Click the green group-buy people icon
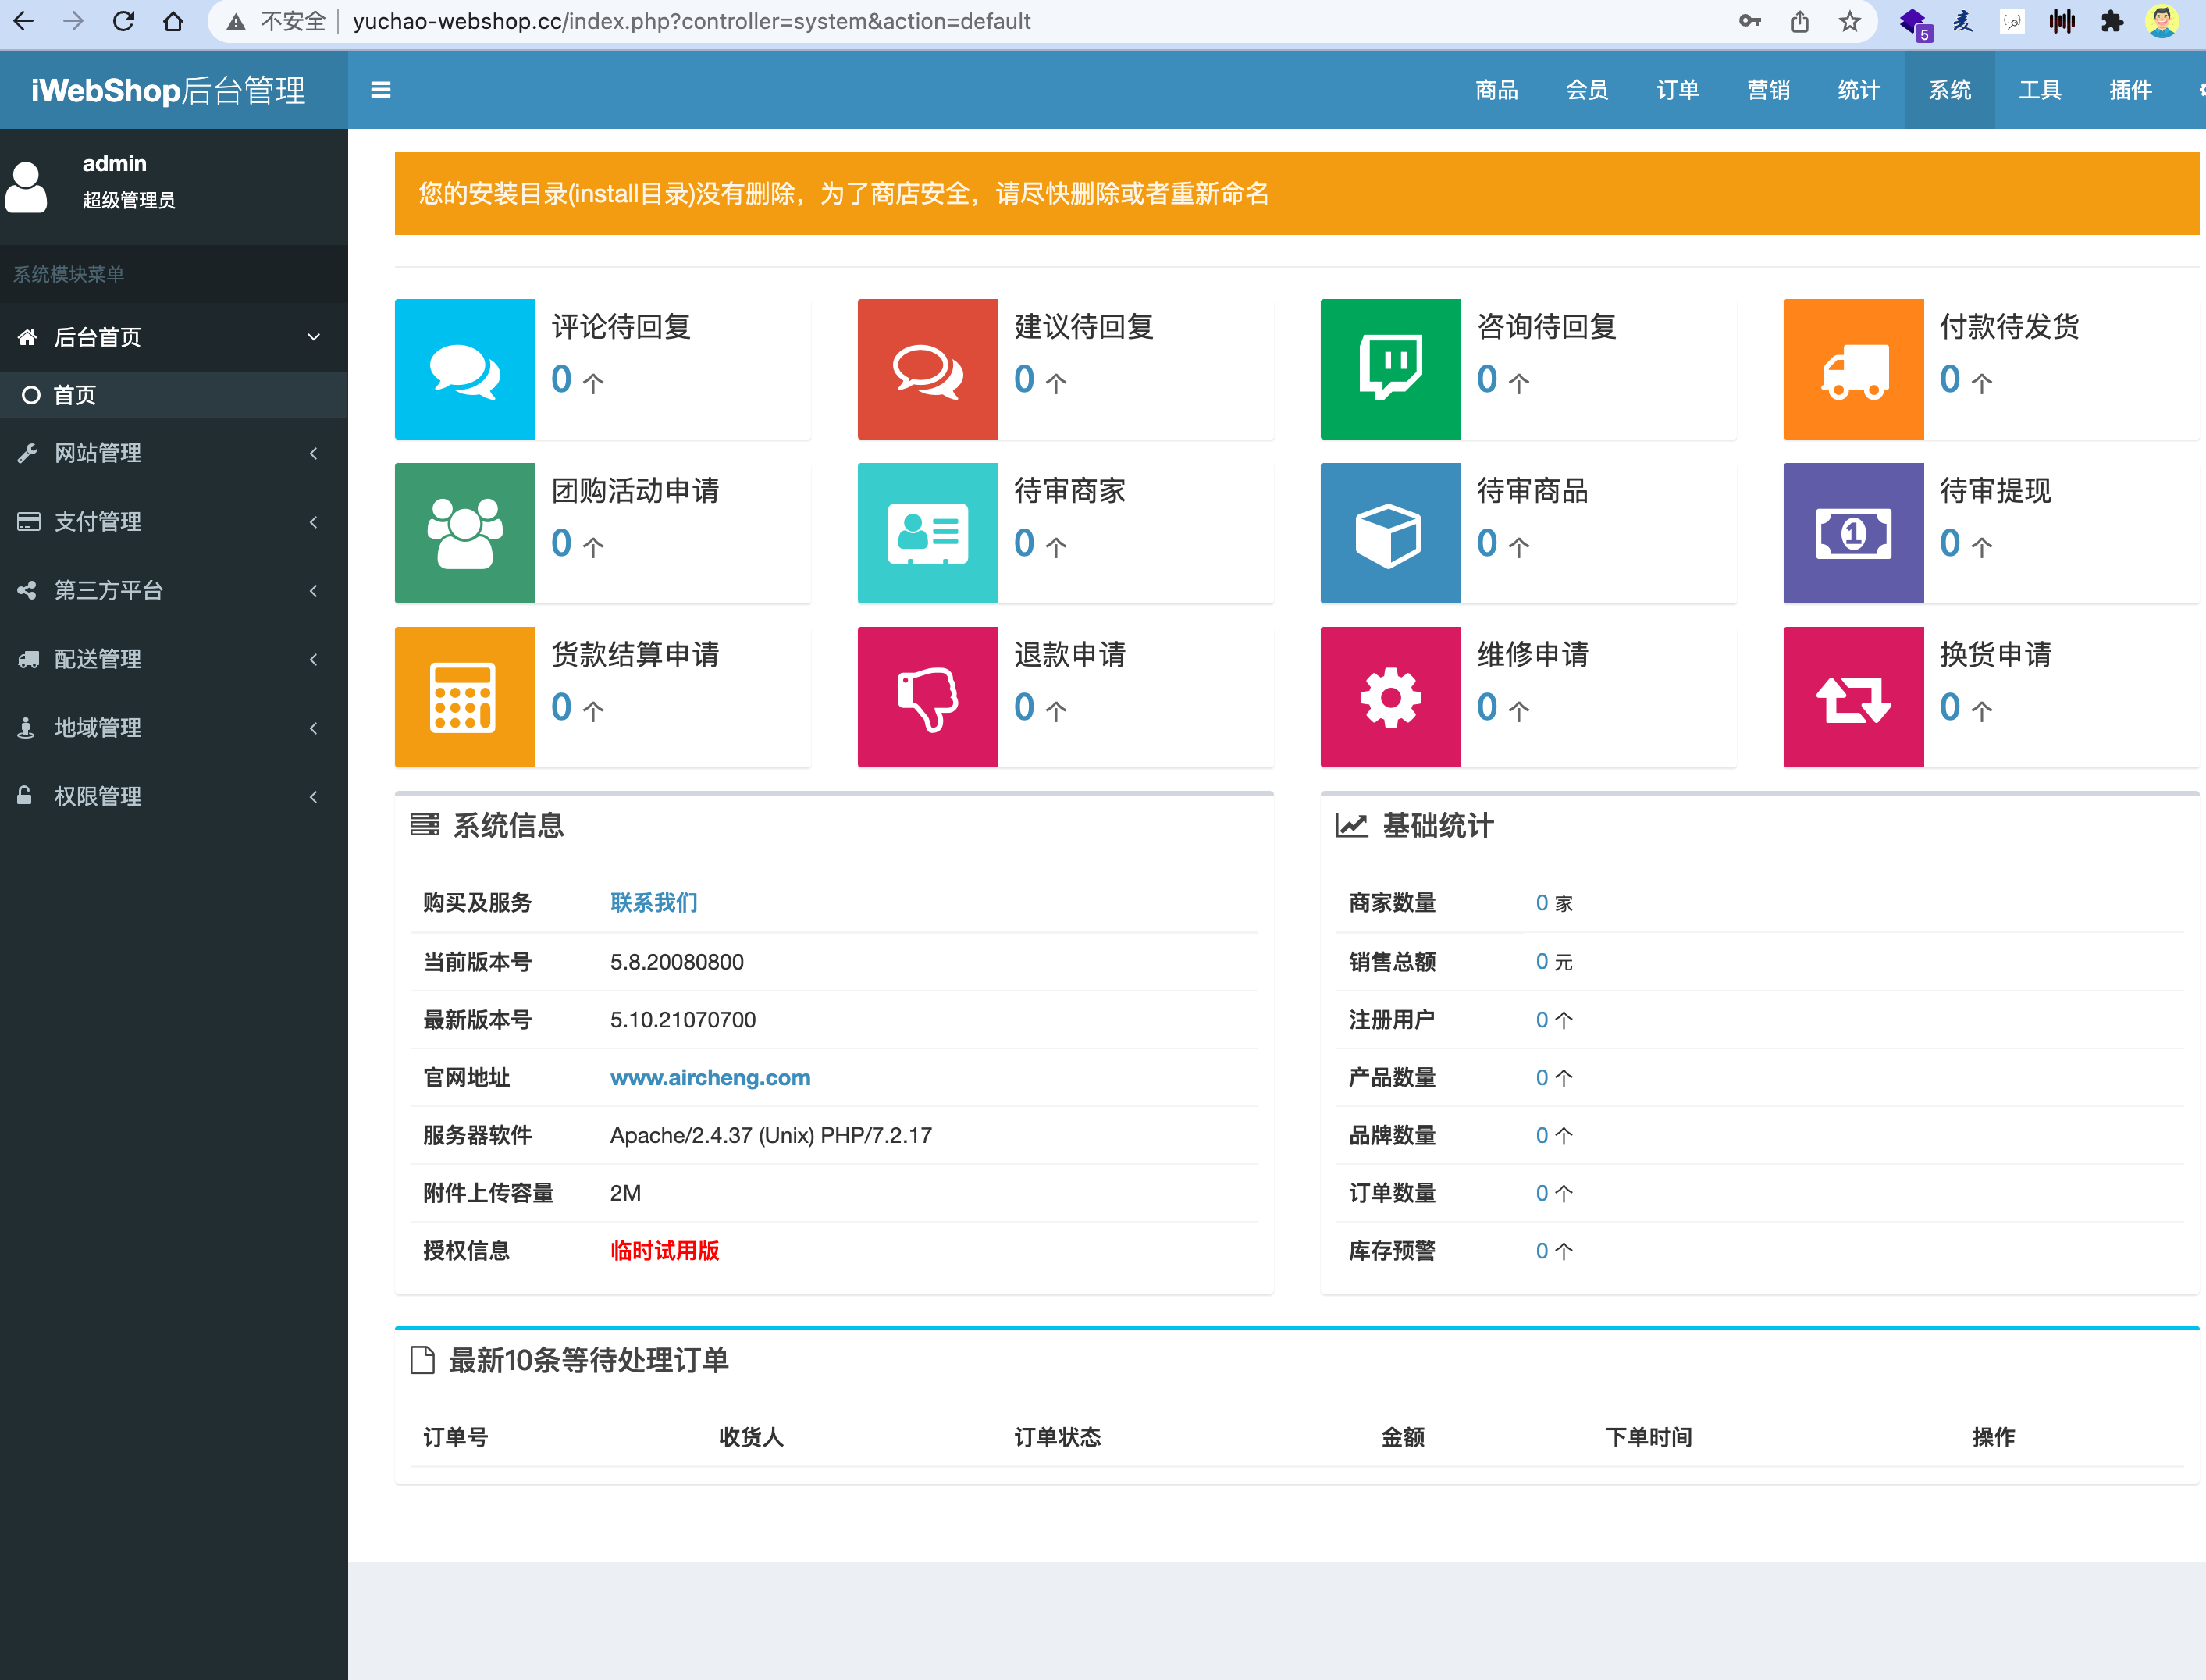The height and width of the screenshot is (1680, 2206). [x=465, y=533]
